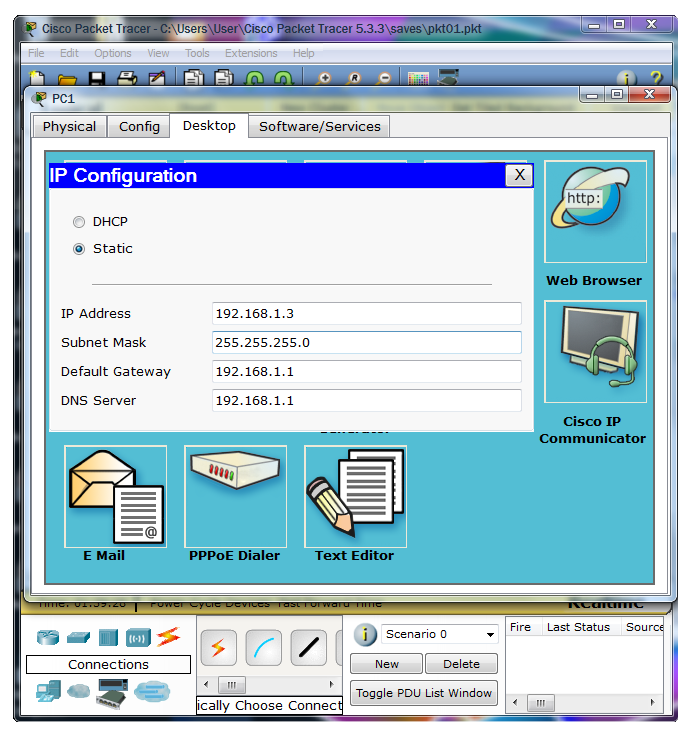Click the Save floppy disk icon
Image resolution: width=694 pixels, height=736 pixels.
pos(97,78)
